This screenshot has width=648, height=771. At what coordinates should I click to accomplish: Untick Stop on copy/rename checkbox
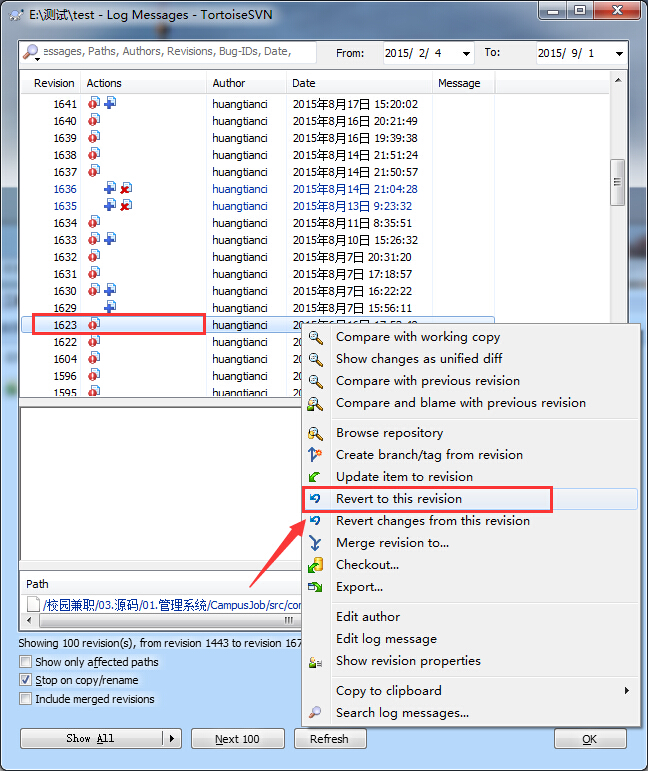(26, 680)
